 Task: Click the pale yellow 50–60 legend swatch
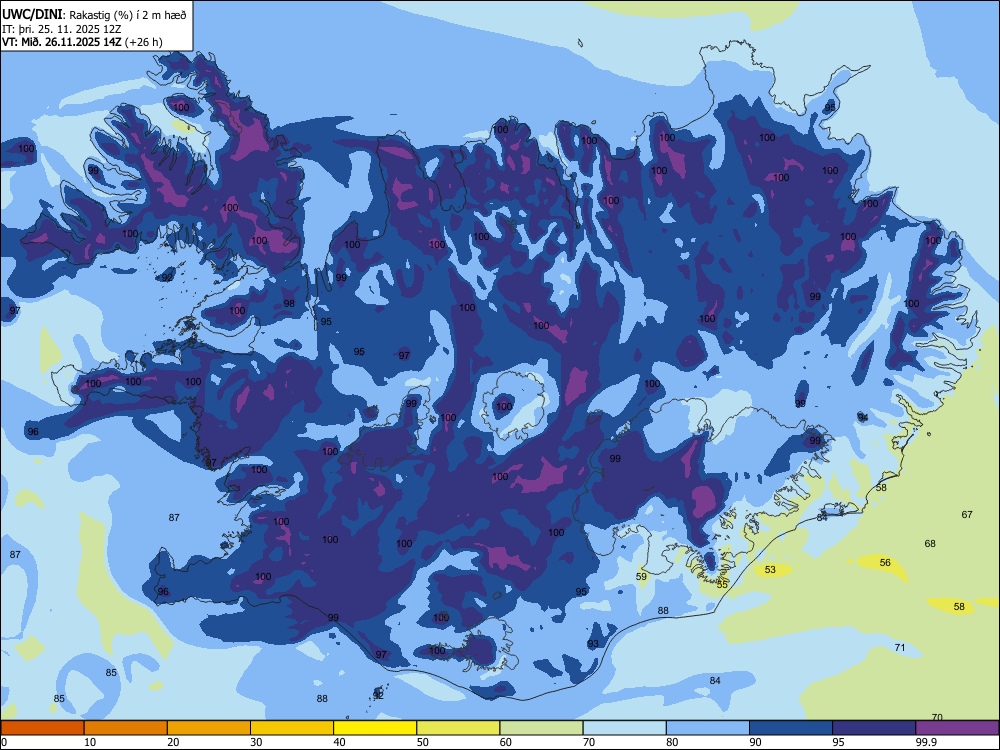point(459,728)
